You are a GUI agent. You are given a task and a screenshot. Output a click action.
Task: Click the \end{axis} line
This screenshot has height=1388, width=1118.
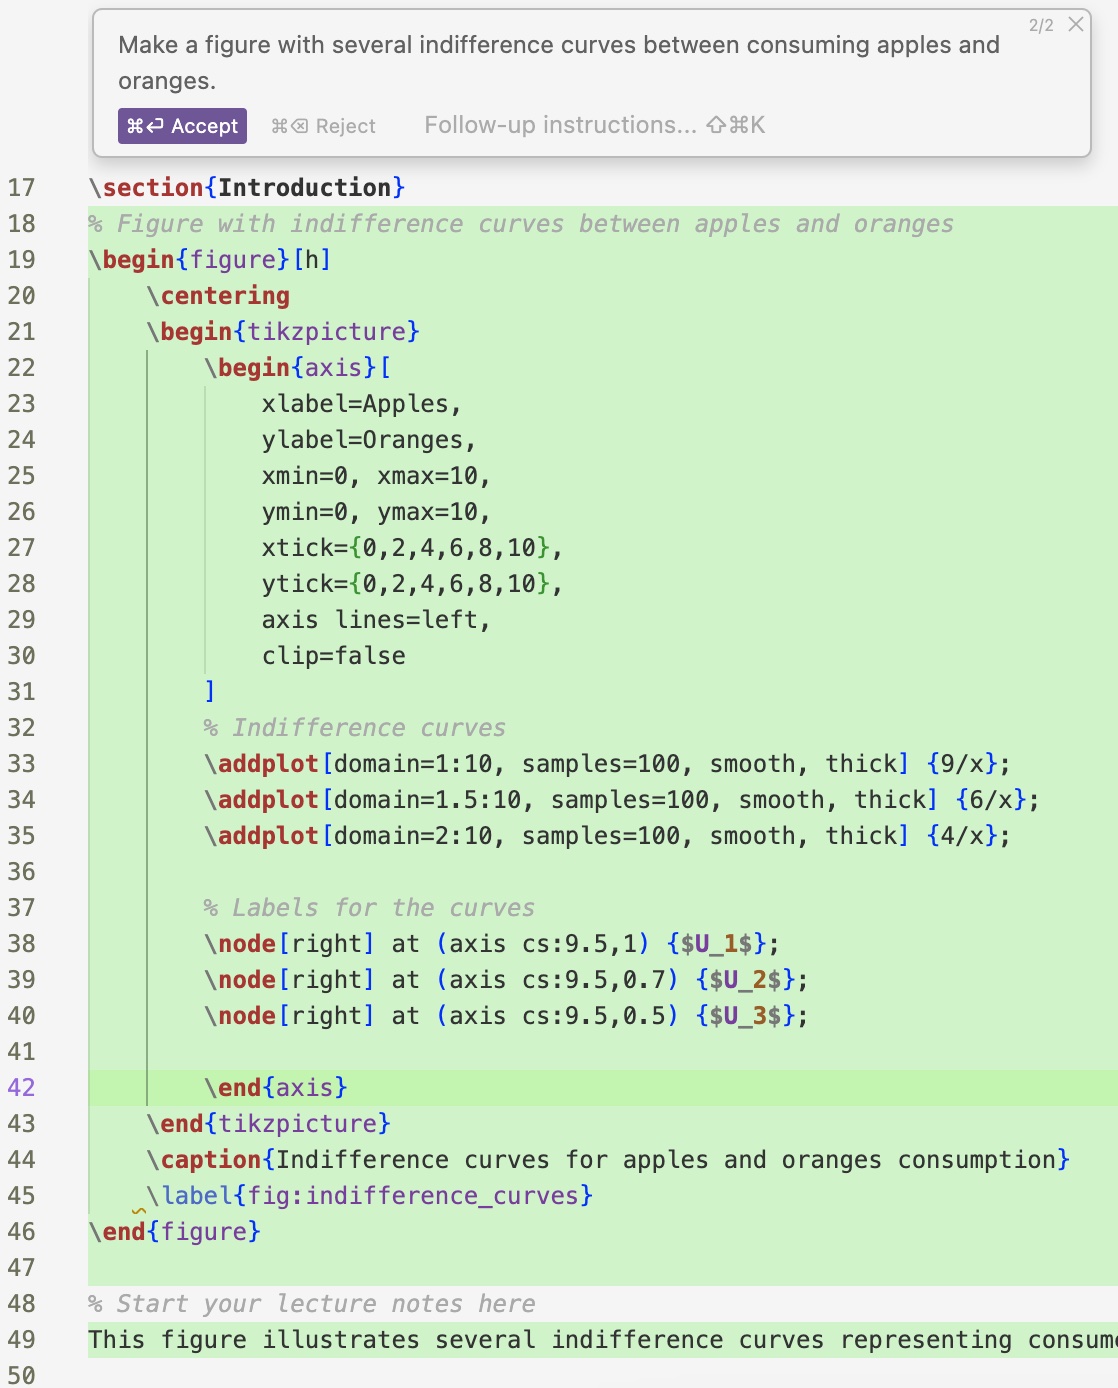coord(276,1087)
